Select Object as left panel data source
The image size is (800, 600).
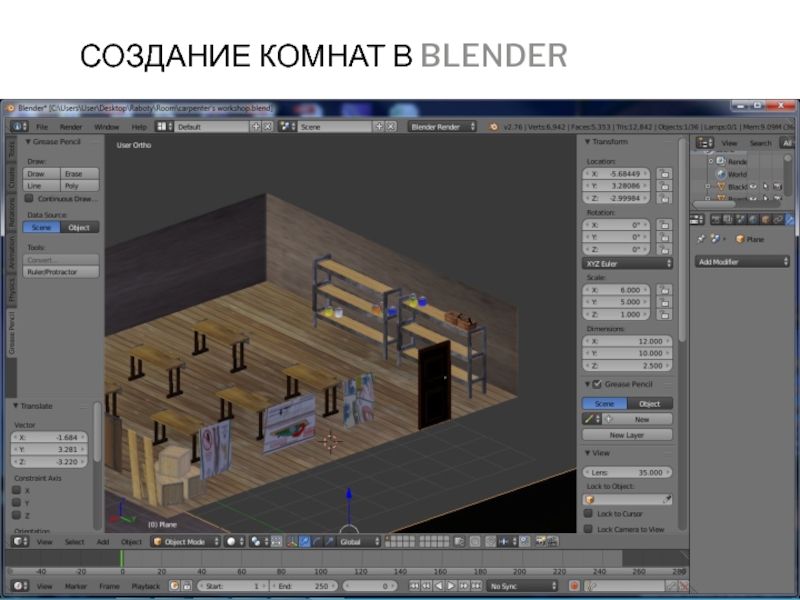(80, 227)
